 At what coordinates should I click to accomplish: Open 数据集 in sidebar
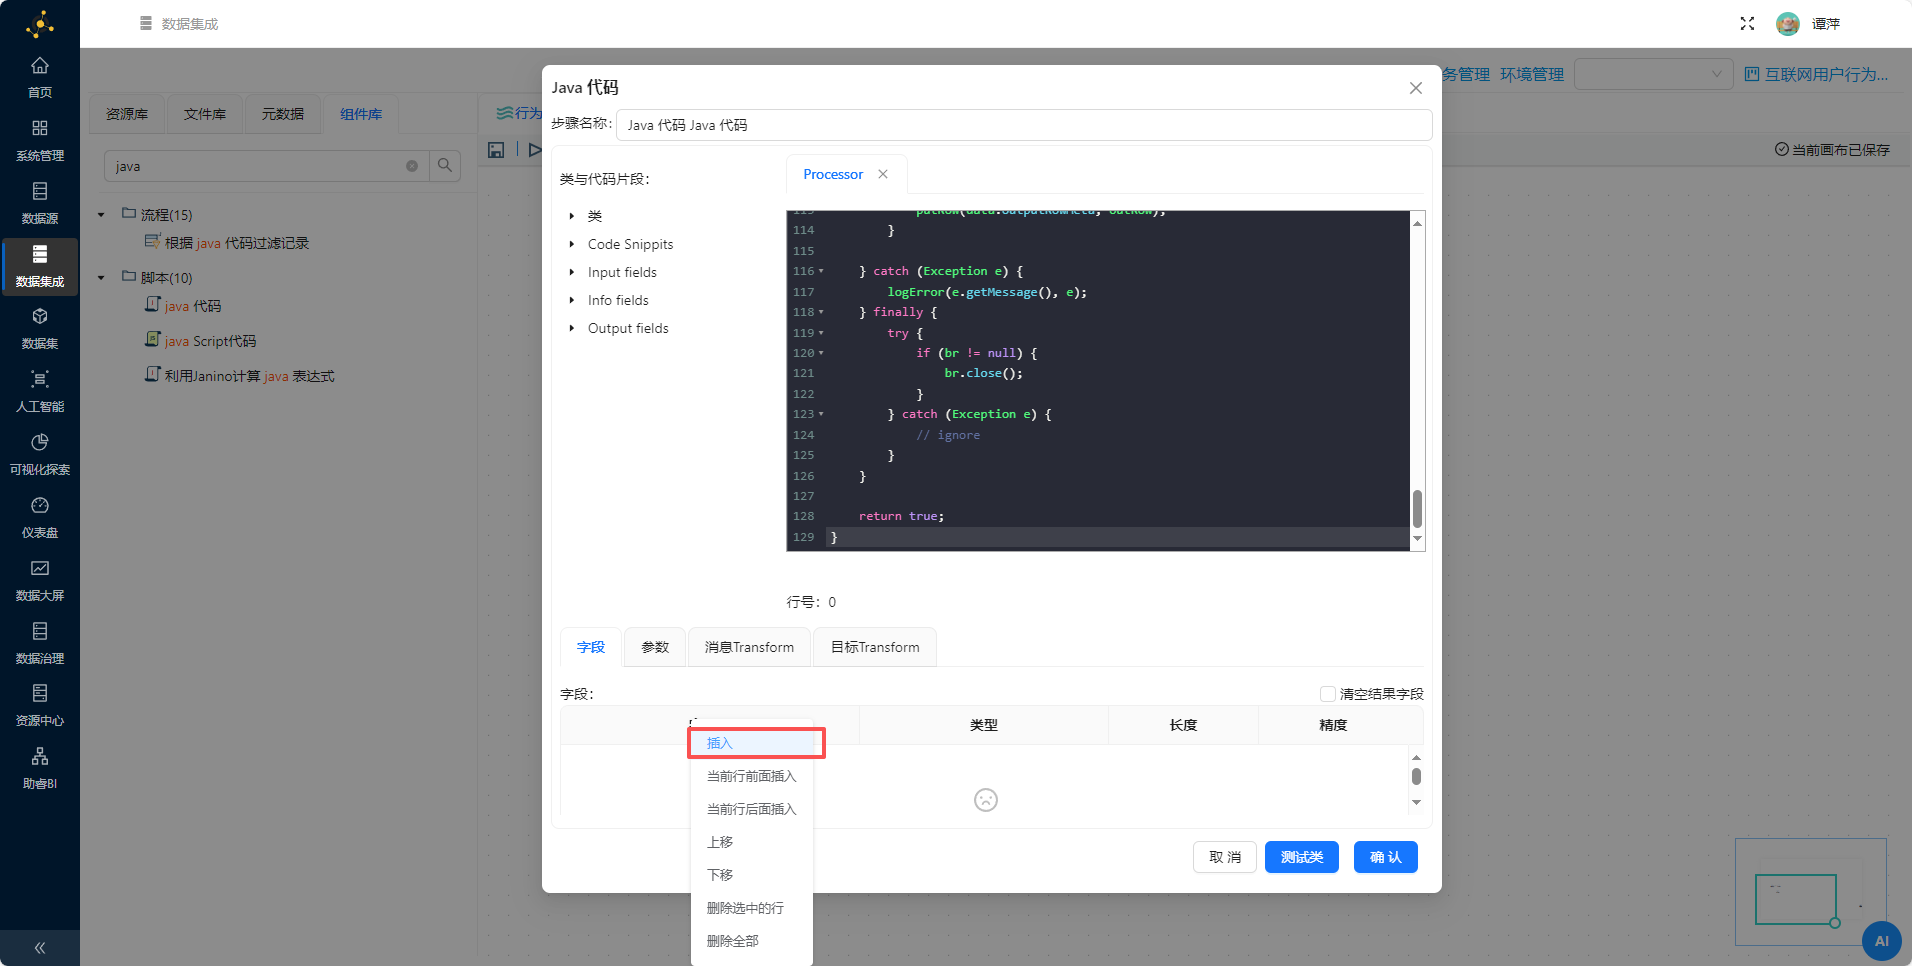[40, 329]
